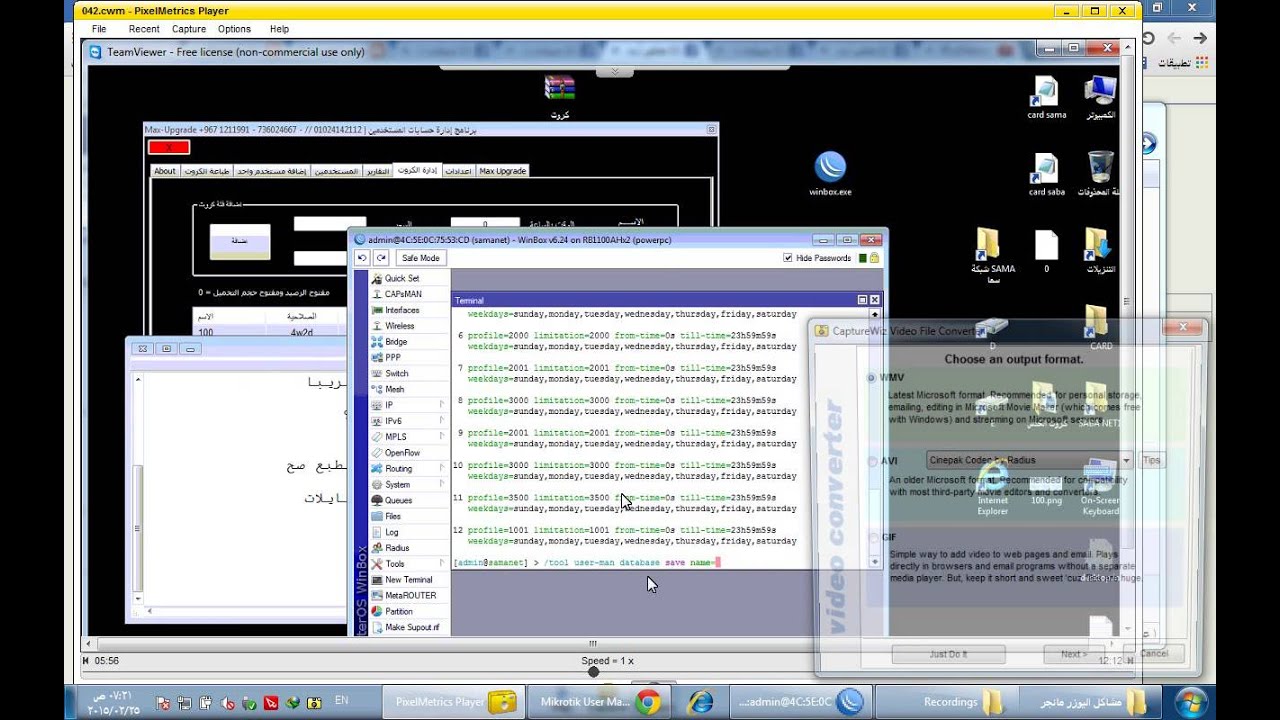Open PPP in WinBox sidebar
Image resolution: width=1280 pixels, height=720 pixels.
393,357
